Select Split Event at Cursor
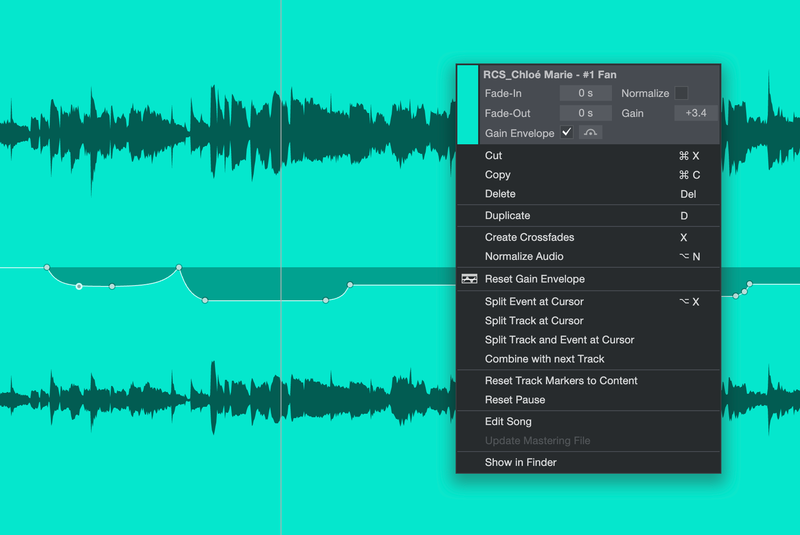Image resolution: width=800 pixels, height=535 pixels. coord(534,301)
